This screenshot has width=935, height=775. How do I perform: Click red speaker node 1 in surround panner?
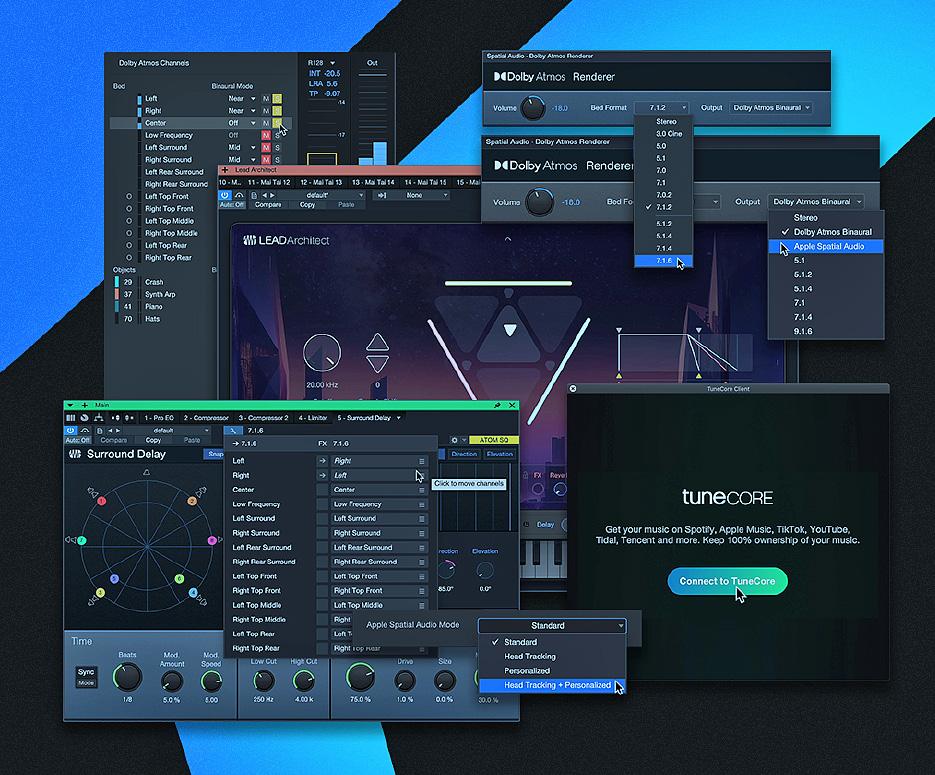point(101,501)
